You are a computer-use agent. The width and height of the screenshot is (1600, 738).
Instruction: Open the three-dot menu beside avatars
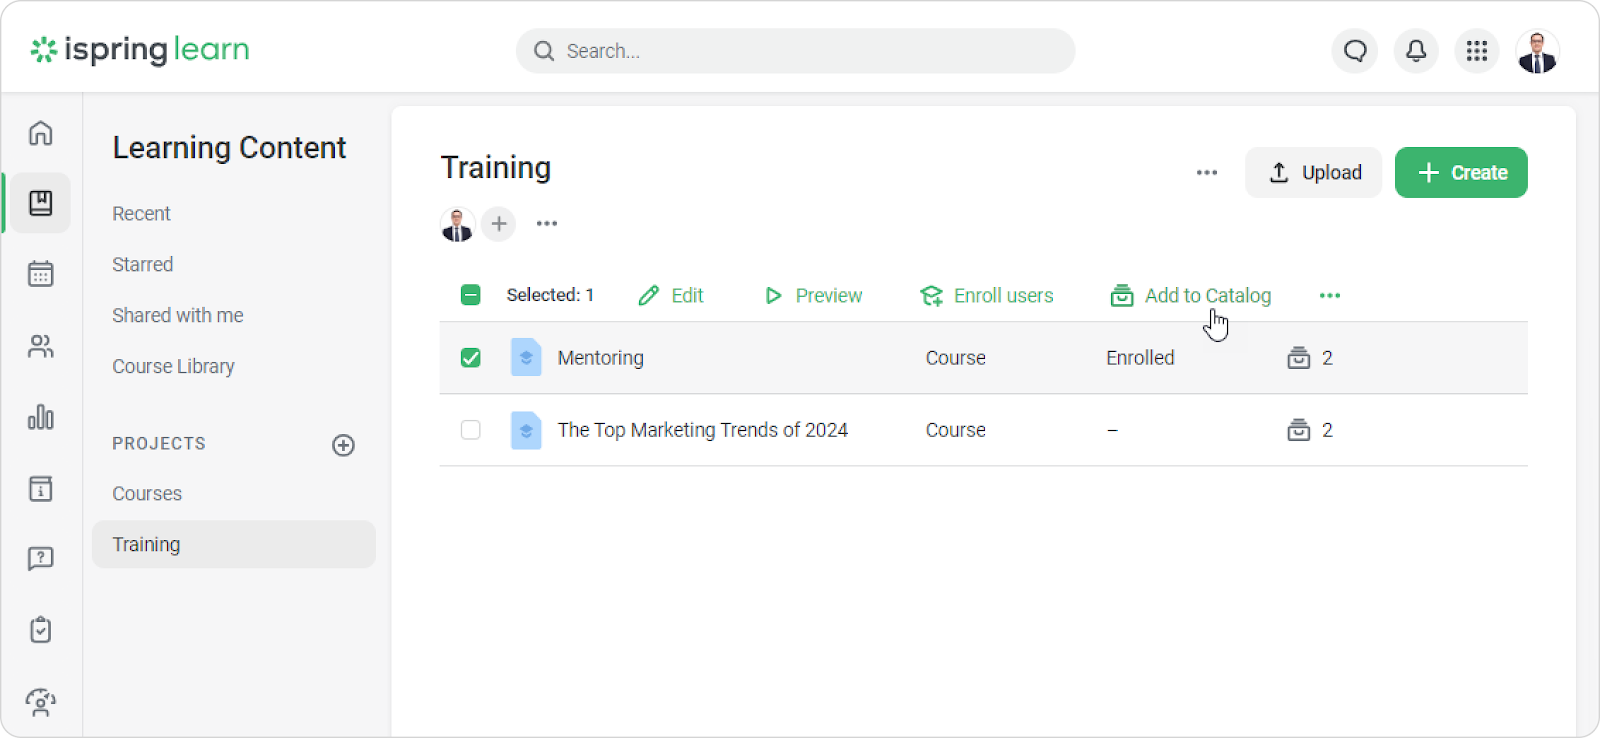pos(546,224)
